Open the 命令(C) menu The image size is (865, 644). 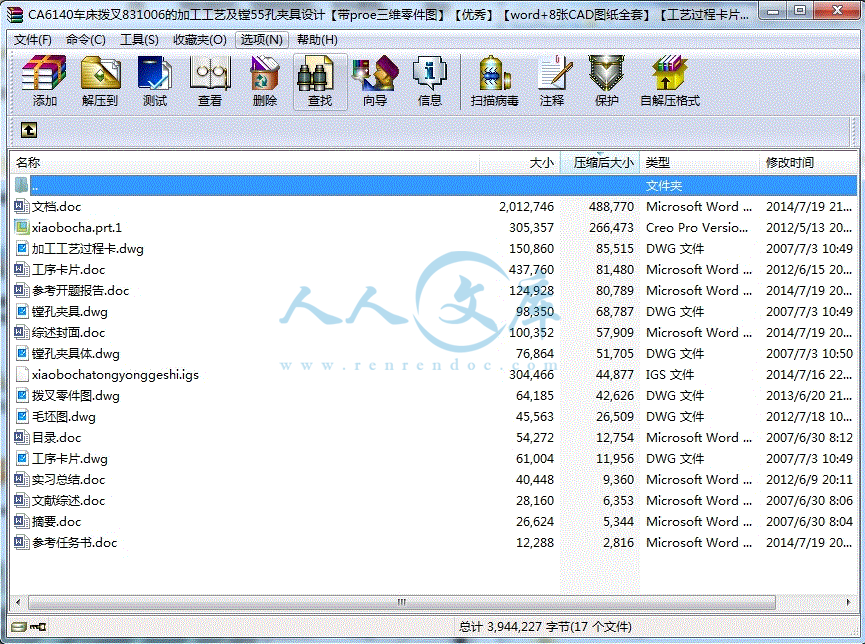coord(86,40)
